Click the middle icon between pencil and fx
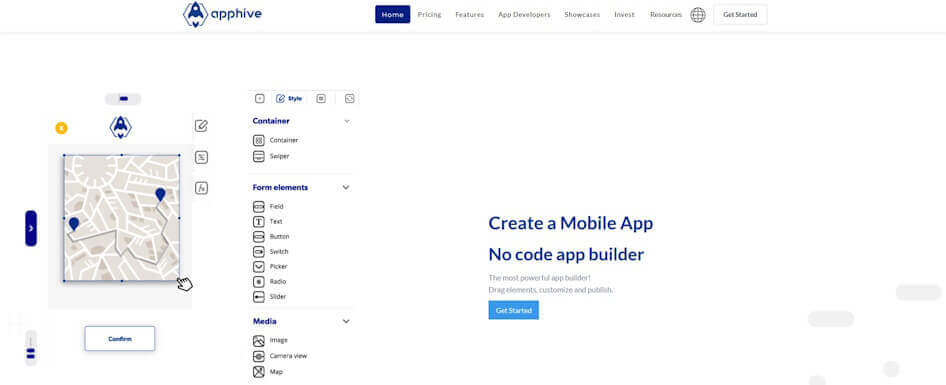The width and height of the screenshot is (946, 385). [x=202, y=158]
